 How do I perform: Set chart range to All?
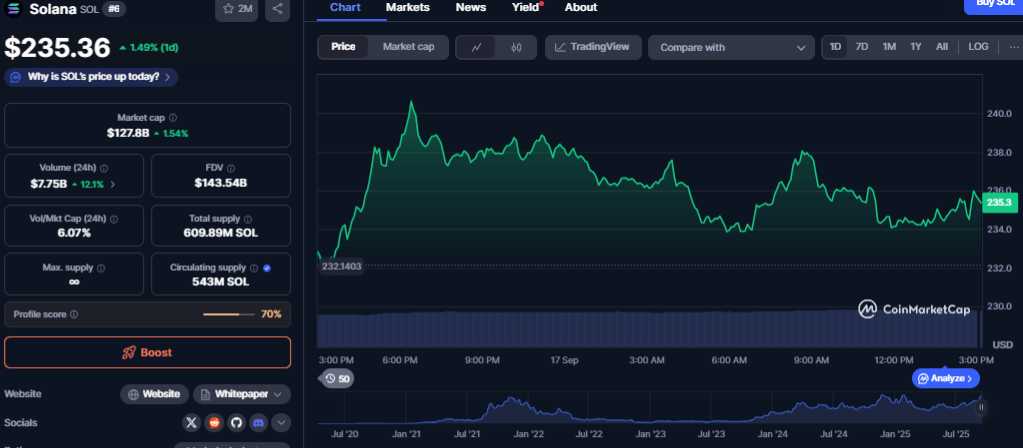pos(941,47)
